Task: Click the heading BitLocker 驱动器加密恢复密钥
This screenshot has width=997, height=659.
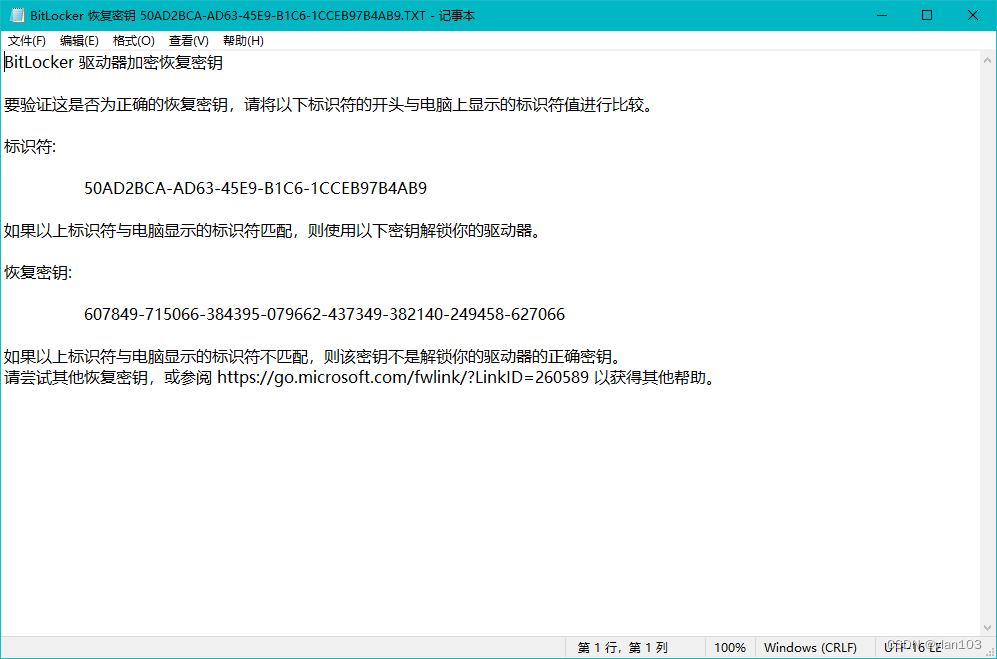Action: click(114, 63)
